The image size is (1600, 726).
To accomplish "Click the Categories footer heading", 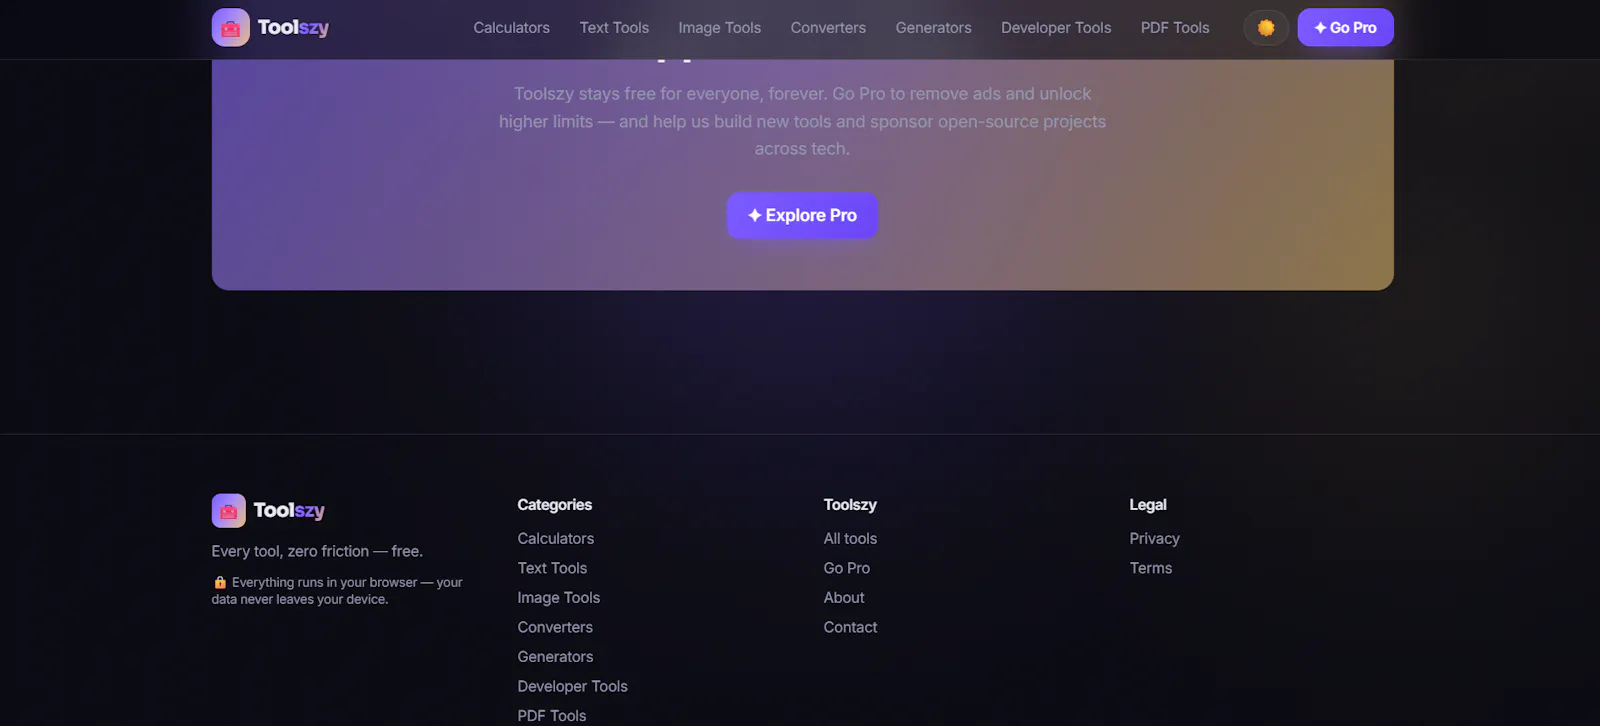I will 554,505.
